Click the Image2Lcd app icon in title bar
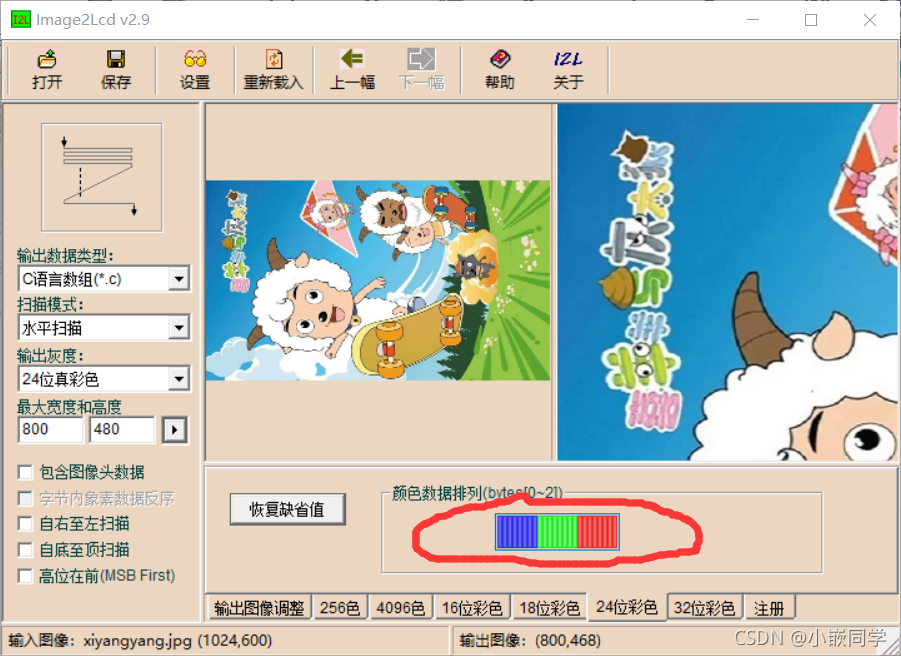The image size is (901, 656). [21, 20]
